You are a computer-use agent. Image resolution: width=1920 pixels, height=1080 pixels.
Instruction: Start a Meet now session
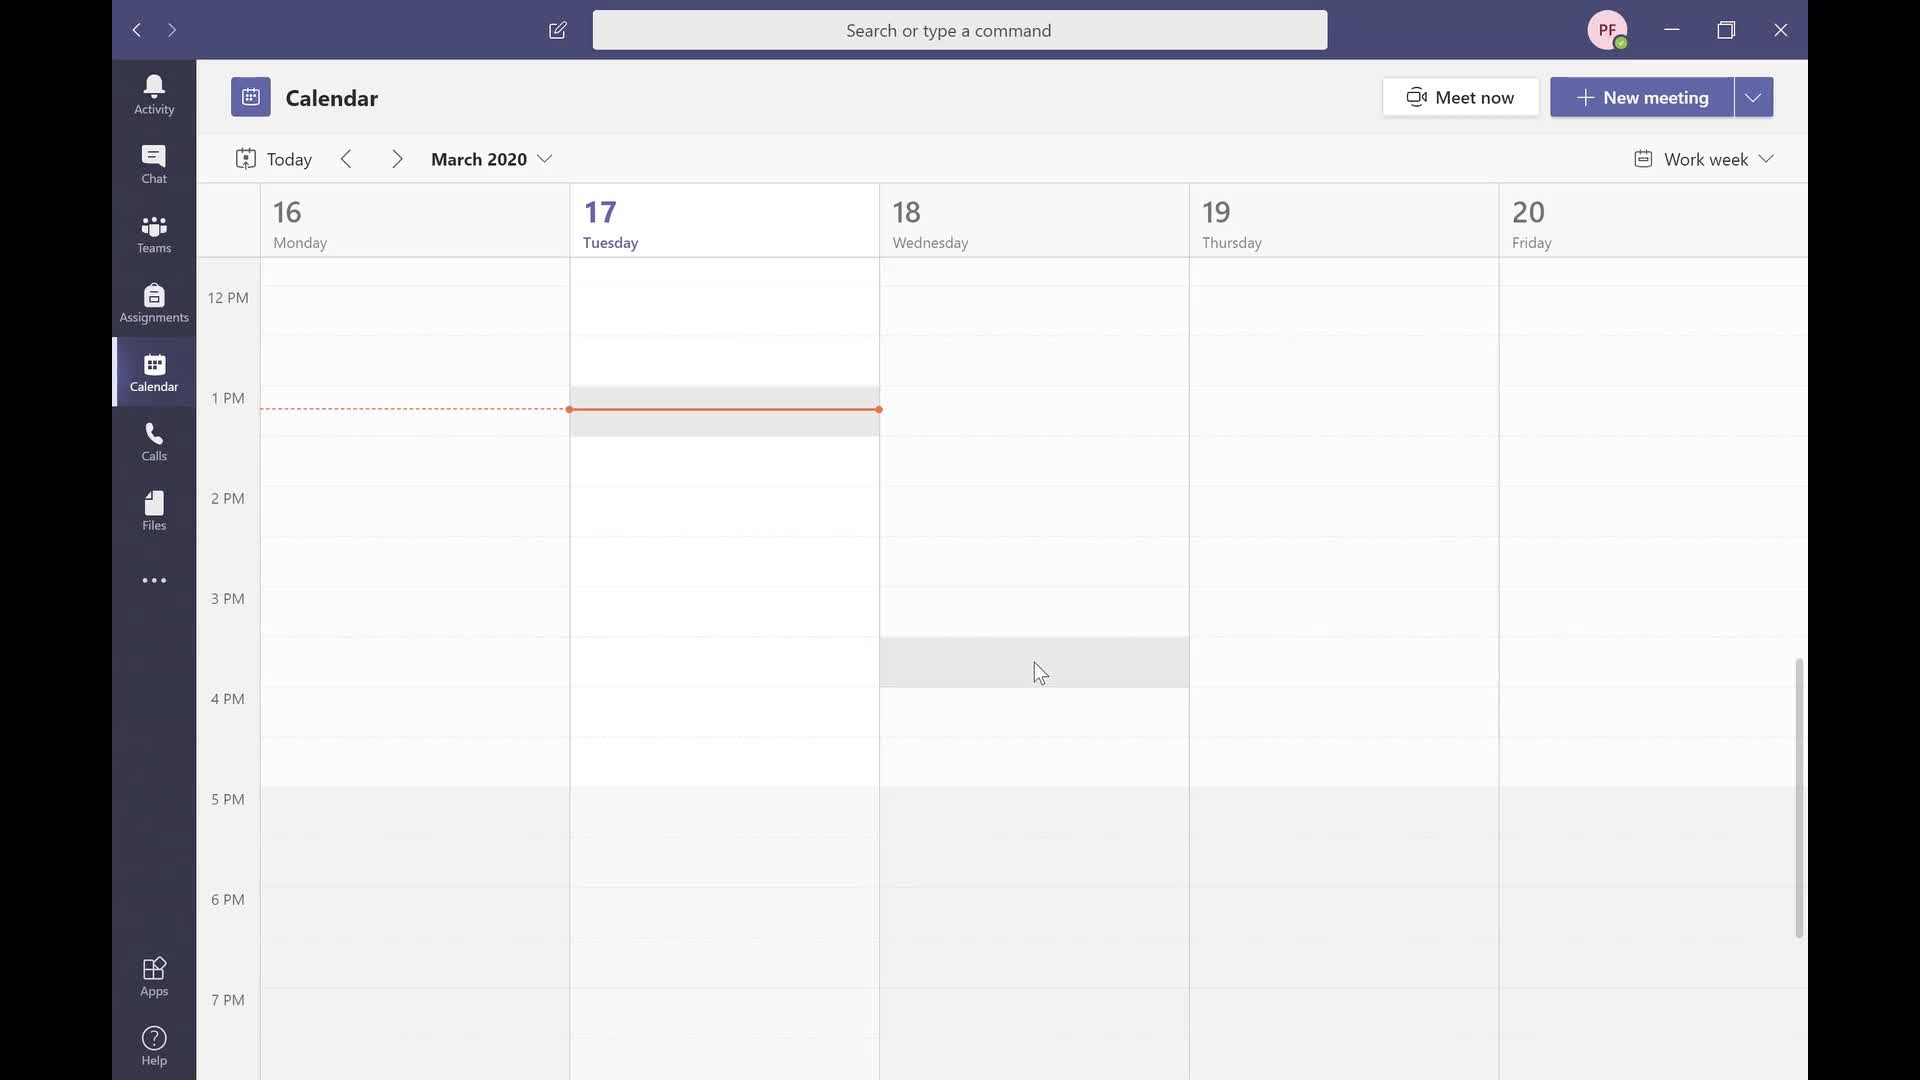pos(1460,97)
